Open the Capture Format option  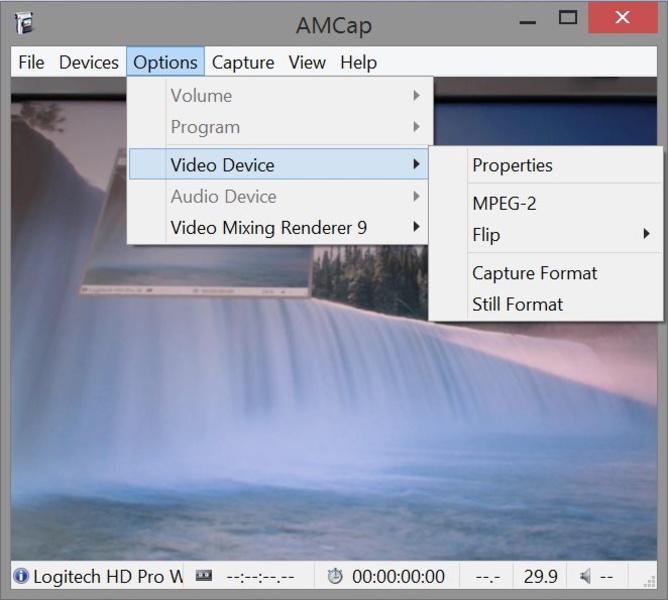(534, 273)
